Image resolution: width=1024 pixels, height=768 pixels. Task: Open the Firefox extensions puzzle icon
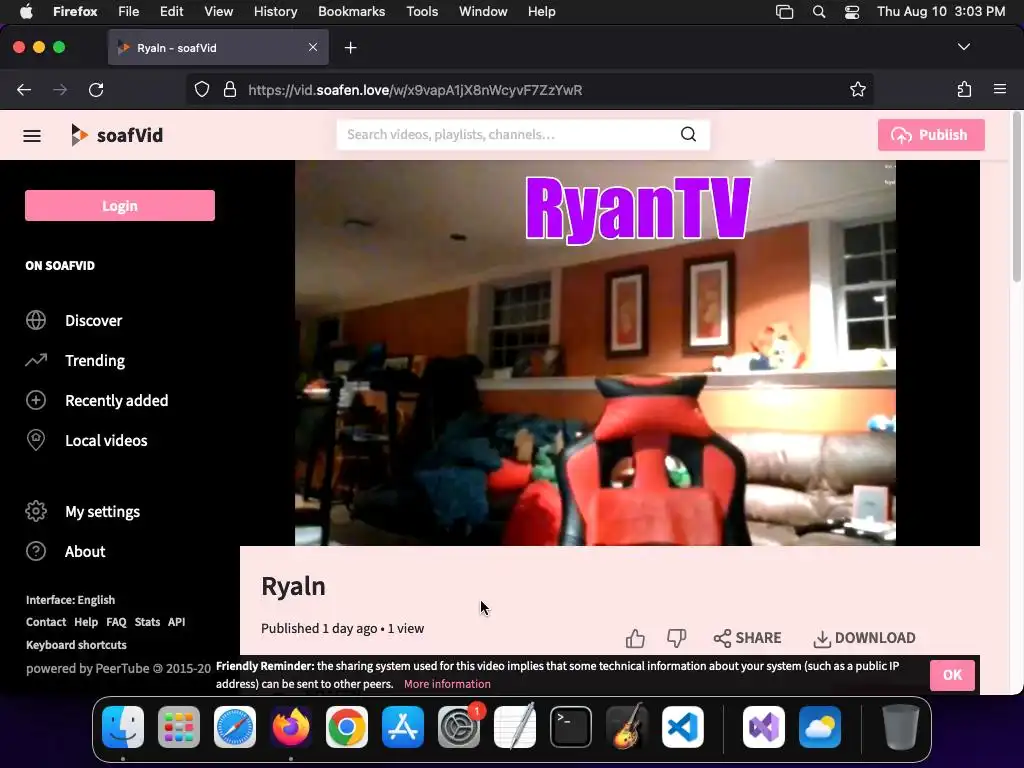(964, 89)
